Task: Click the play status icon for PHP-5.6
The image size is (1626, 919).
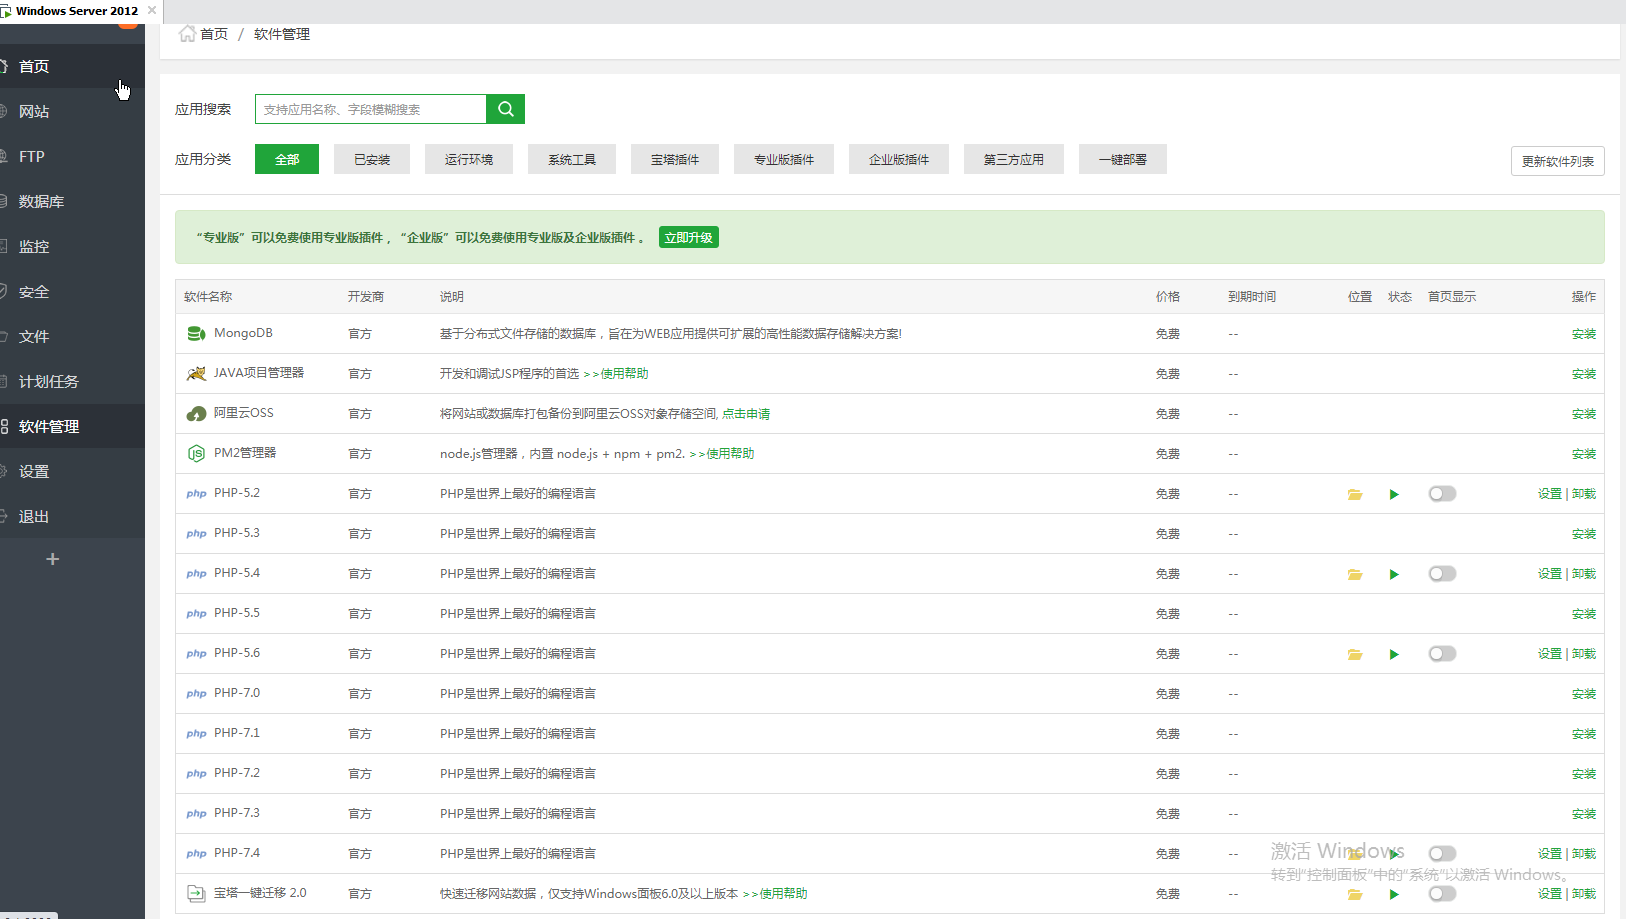Action: click(x=1394, y=654)
